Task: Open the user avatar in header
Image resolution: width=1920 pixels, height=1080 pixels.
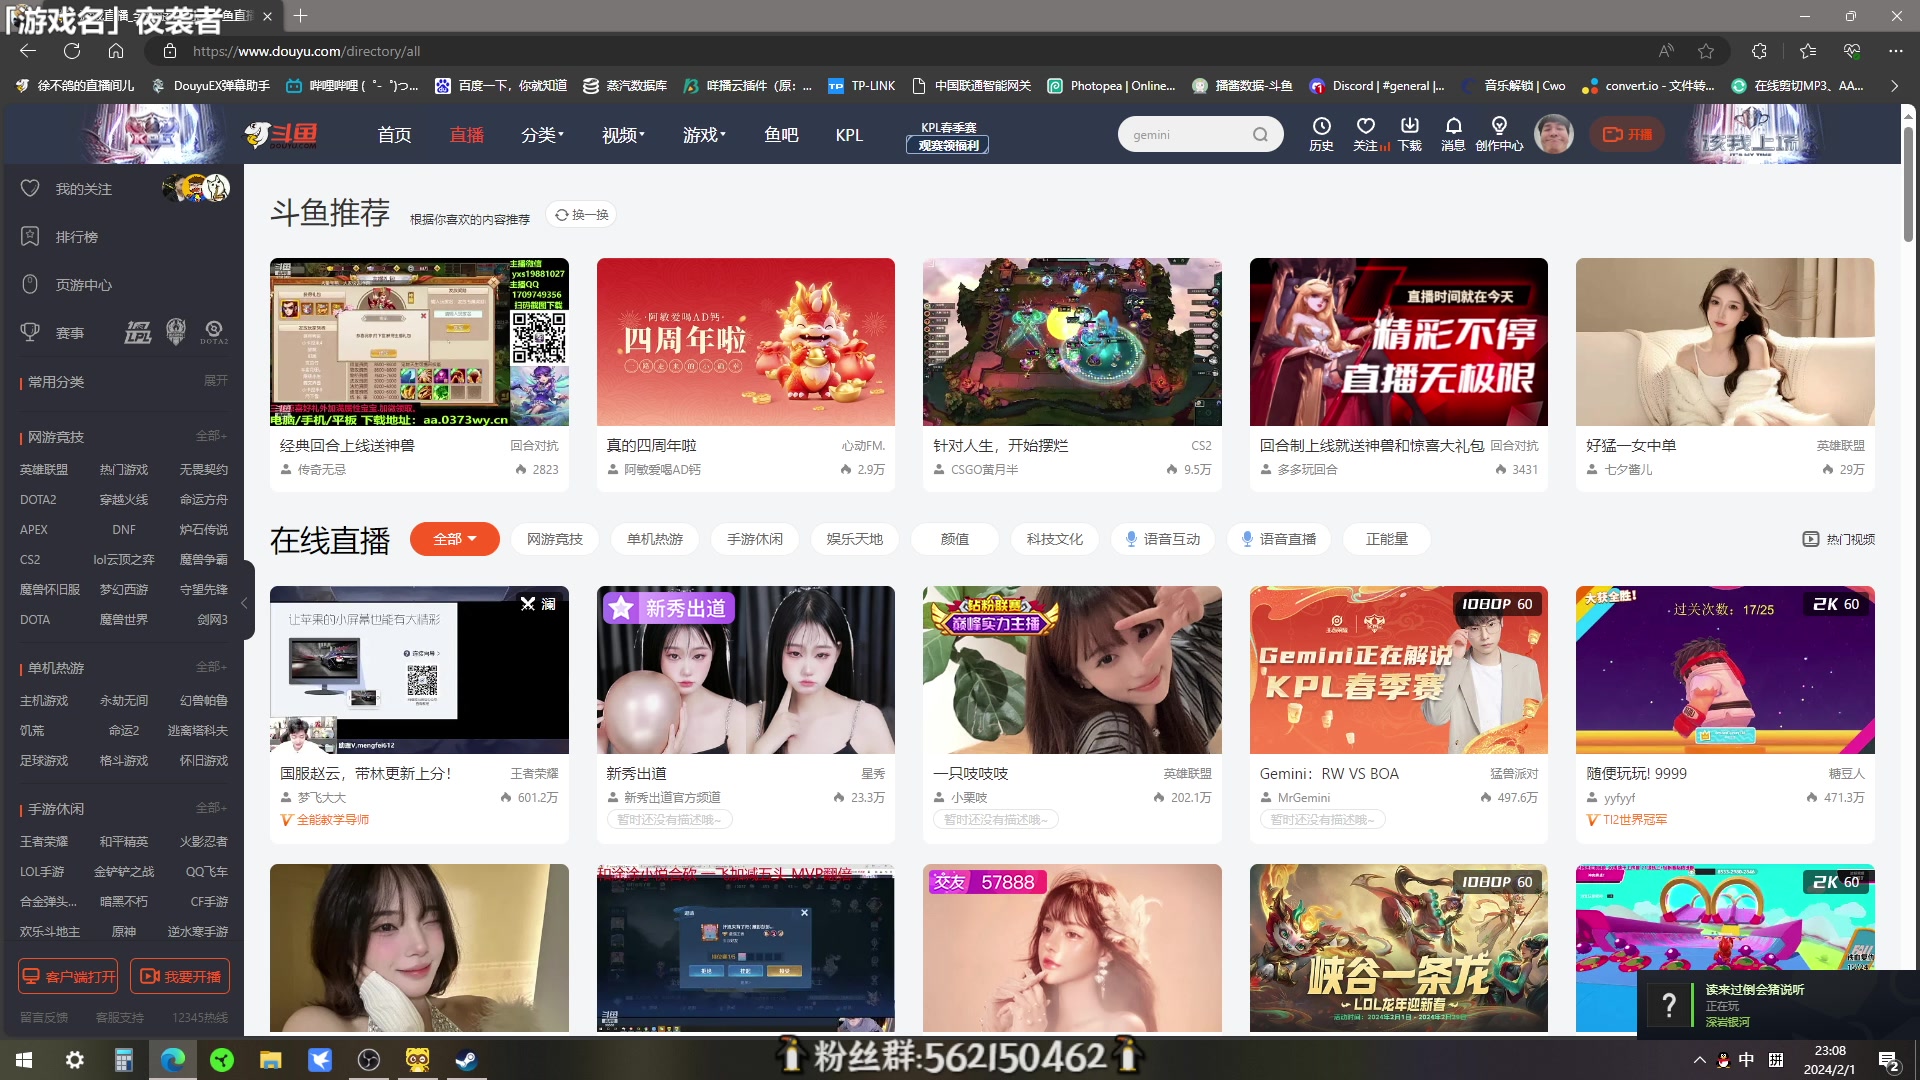Action: [1554, 134]
